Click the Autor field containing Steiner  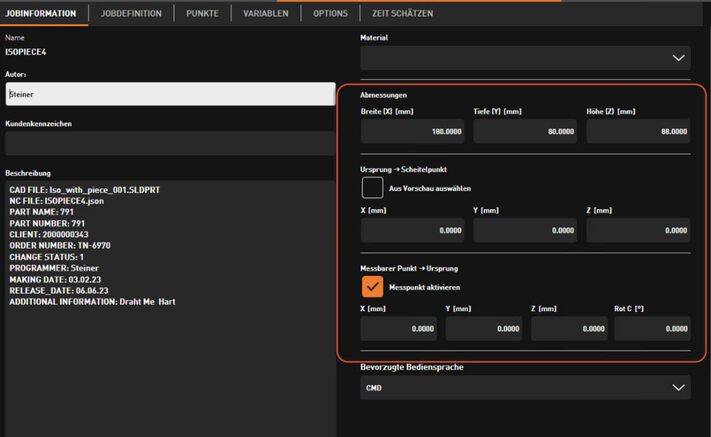[169, 94]
